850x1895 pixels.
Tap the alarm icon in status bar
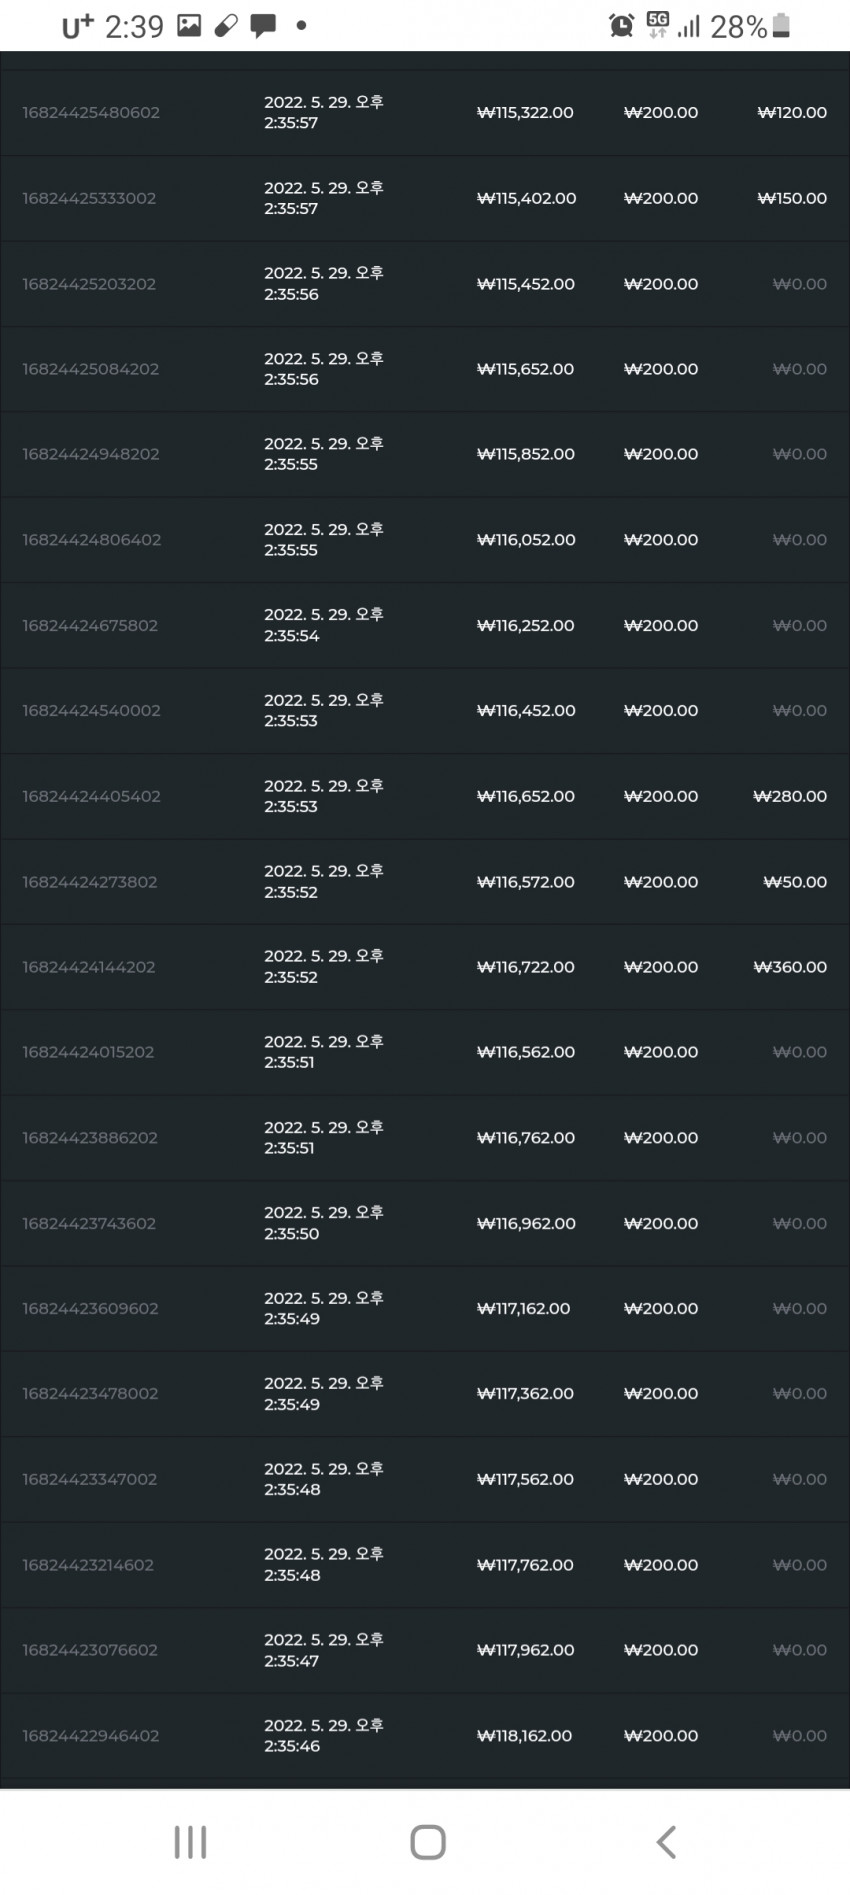[x=621, y=26]
